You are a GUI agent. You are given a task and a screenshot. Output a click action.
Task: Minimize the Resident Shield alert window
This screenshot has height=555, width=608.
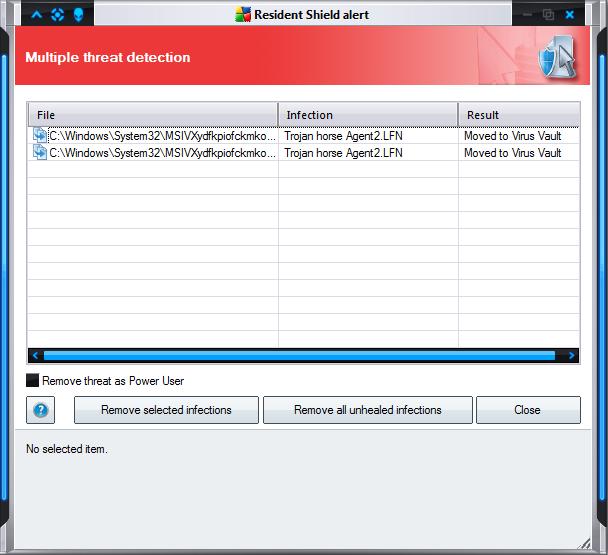point(527,15)
